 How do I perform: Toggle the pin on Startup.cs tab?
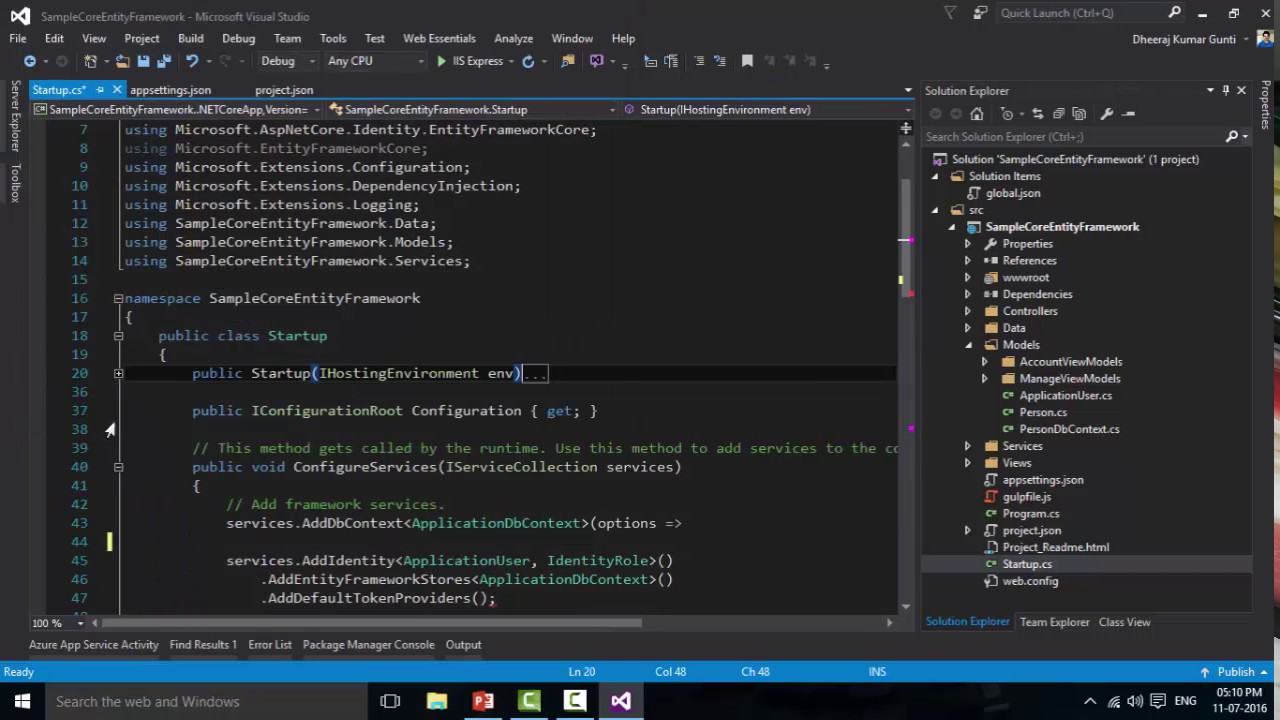(99, 90)
